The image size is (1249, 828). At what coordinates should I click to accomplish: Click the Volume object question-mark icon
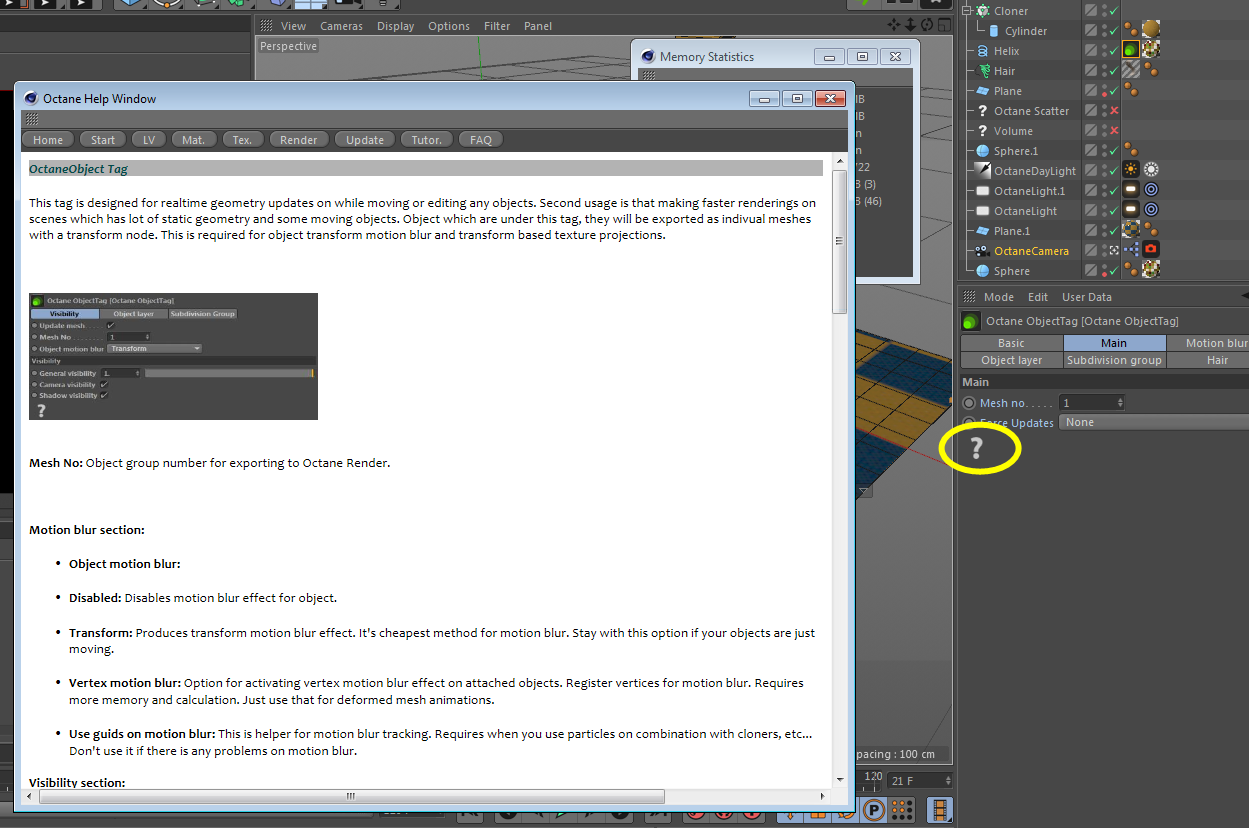pos(983,131)
